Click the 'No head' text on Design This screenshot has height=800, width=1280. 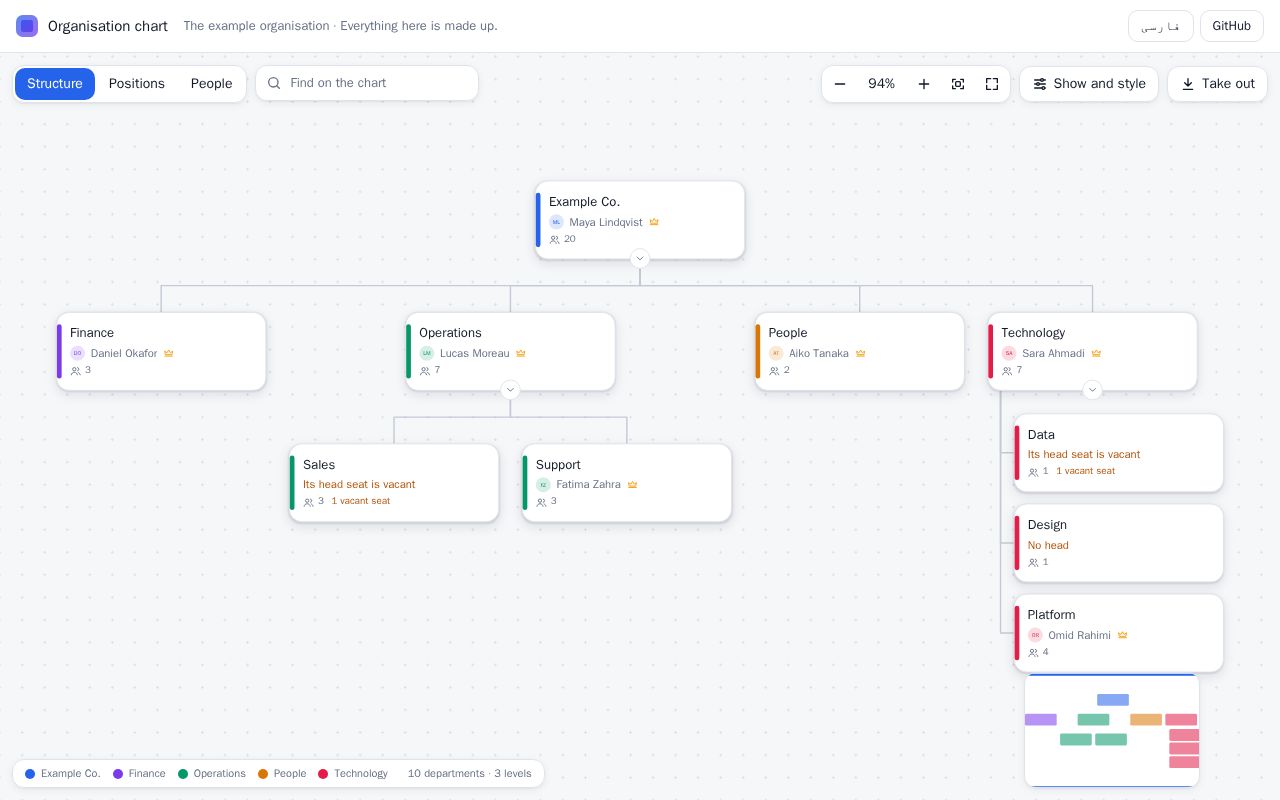(x=1048, y=545)
